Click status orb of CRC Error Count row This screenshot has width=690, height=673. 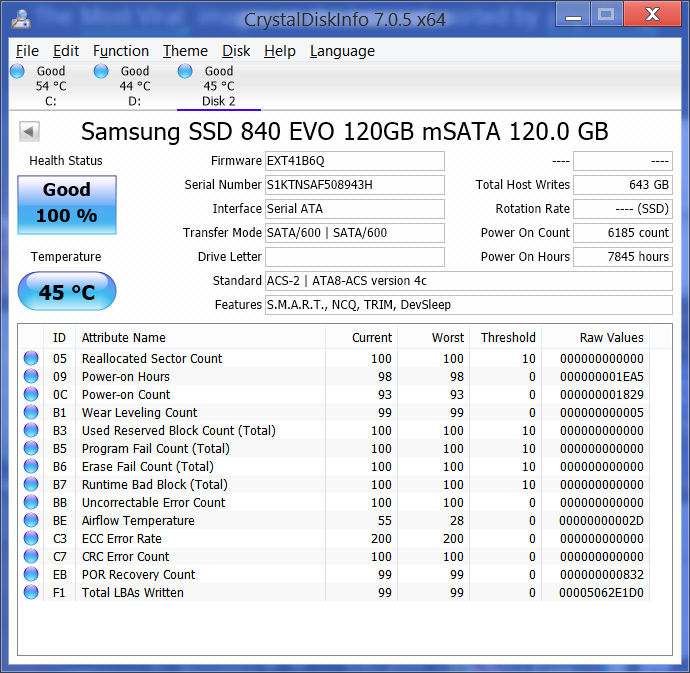(x=31, y=556)
